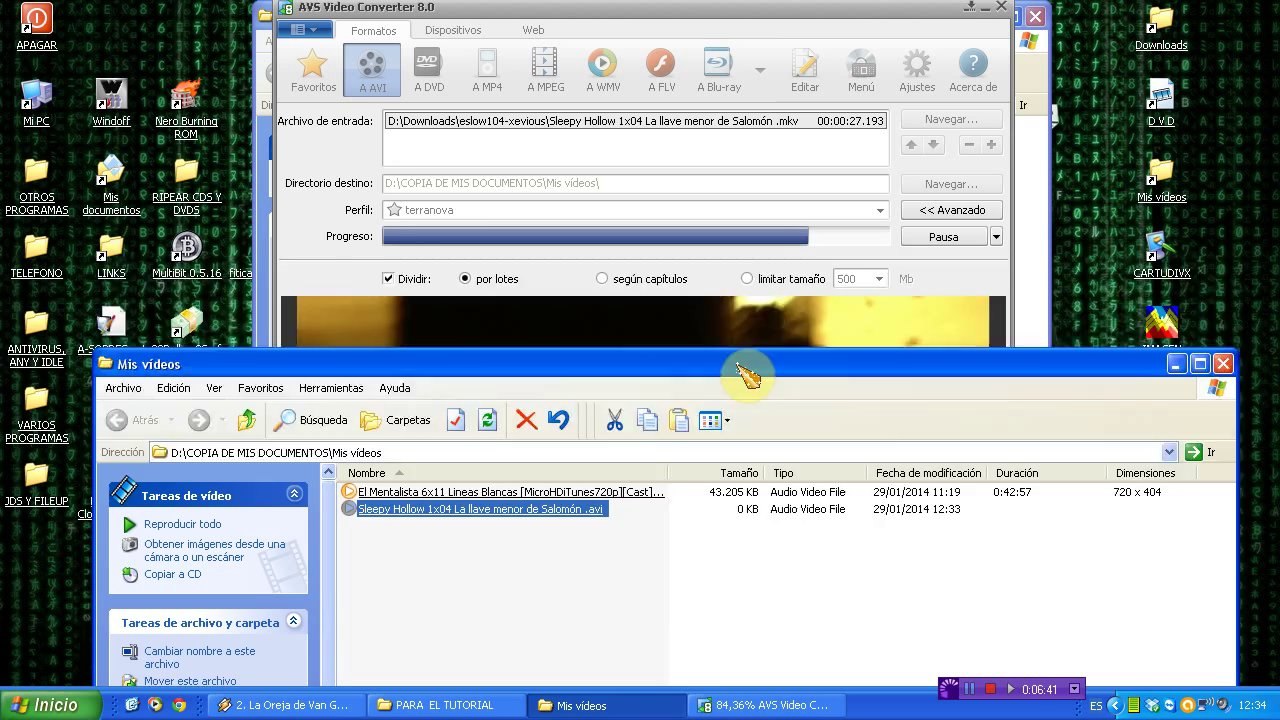This screenshot has width=1280, height=720.
Task: Open the Herramientas menu
Action: [331, 388]
